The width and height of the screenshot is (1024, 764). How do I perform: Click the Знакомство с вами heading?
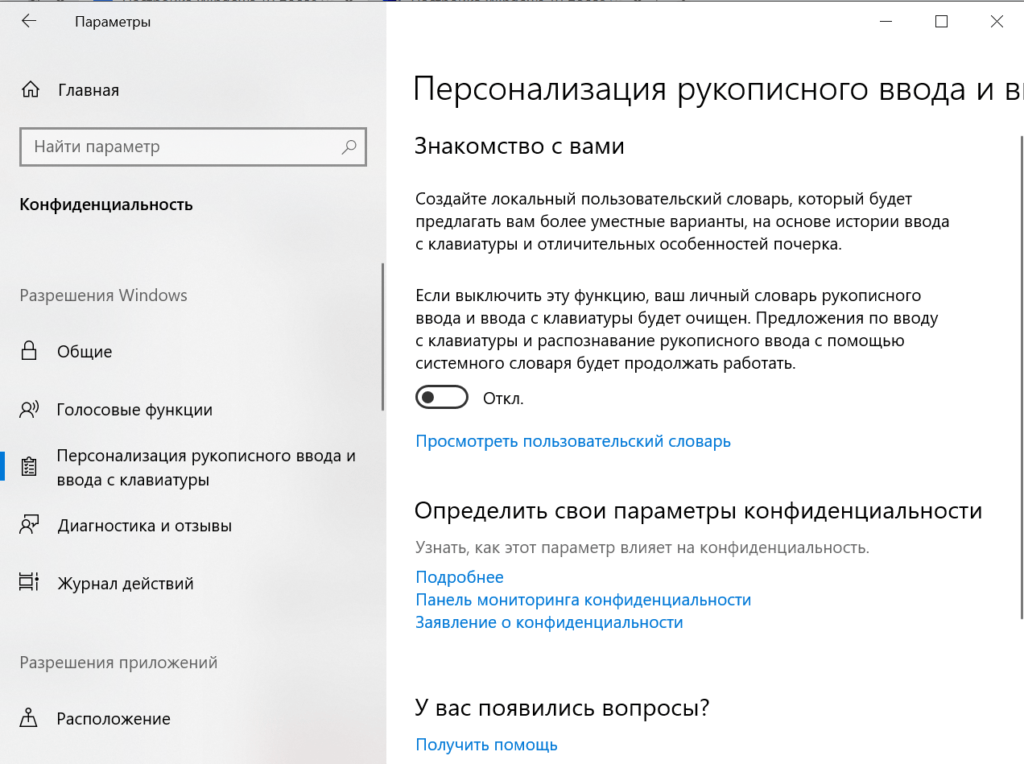click(519, 146)
